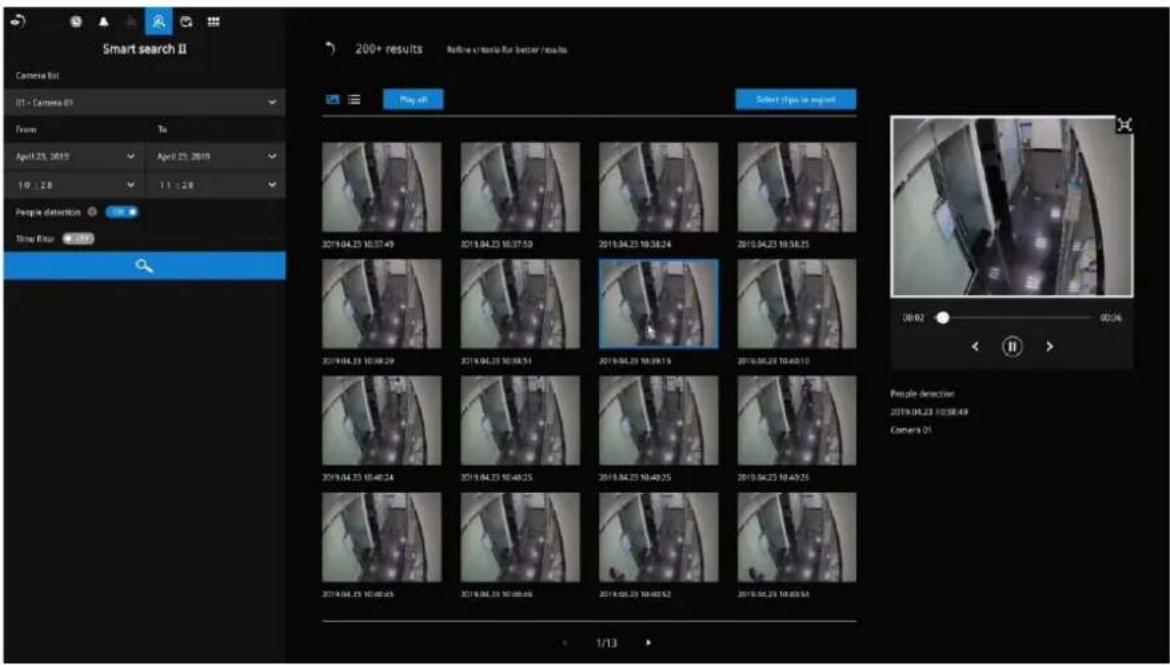The height and width of the screenshot is (665, 1170).
Task: Open thumbnail dated 10:38:25
Action: tap(797, 187)
